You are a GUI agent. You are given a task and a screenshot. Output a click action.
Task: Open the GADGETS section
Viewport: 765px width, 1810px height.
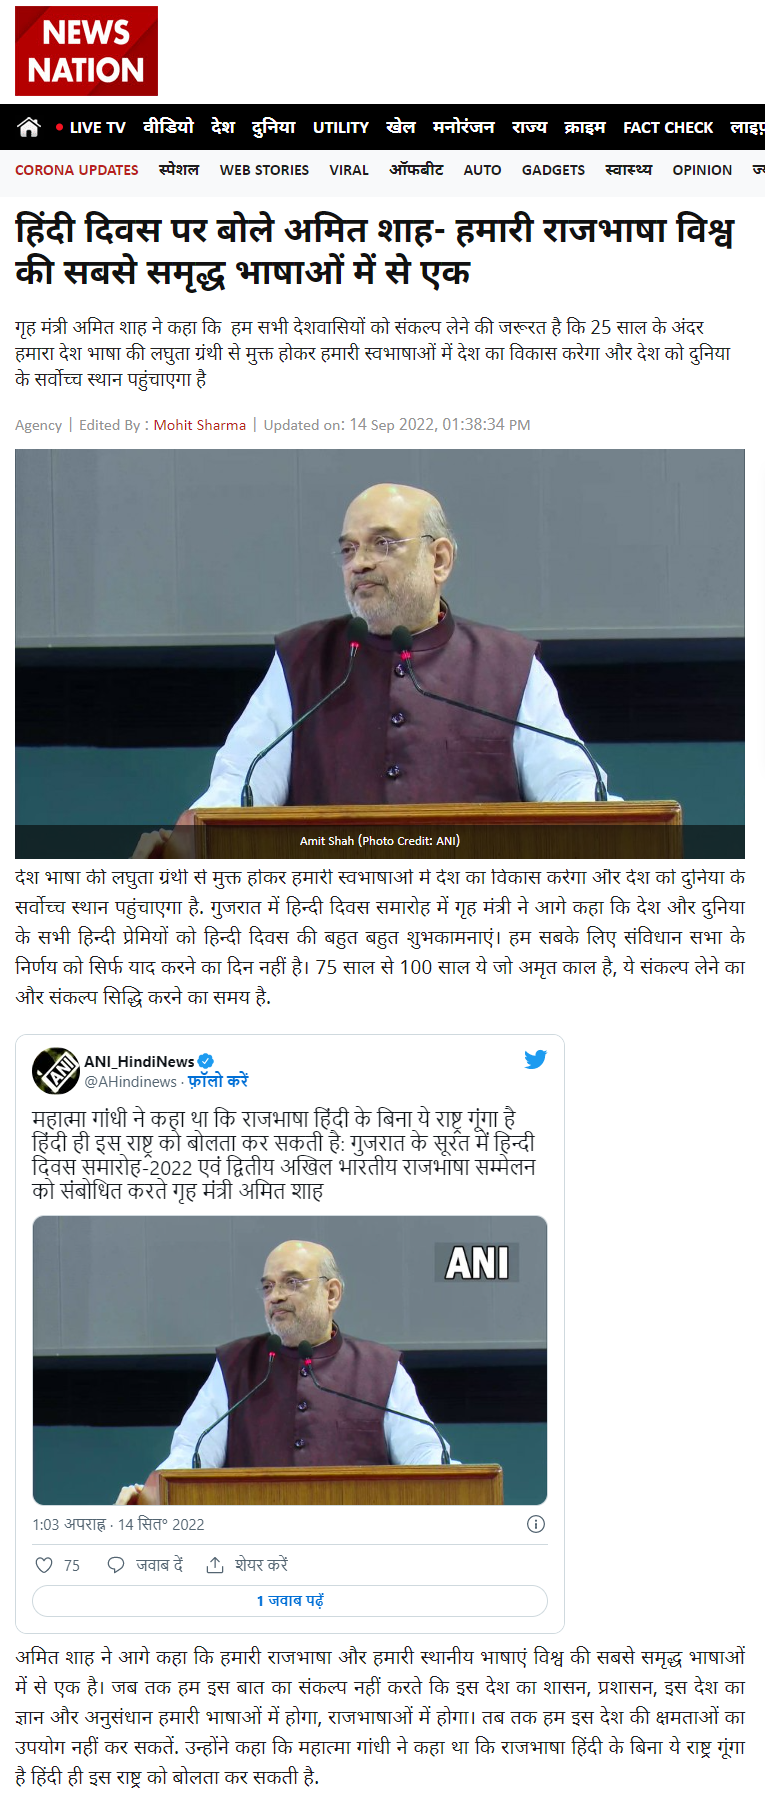point(553,170)
